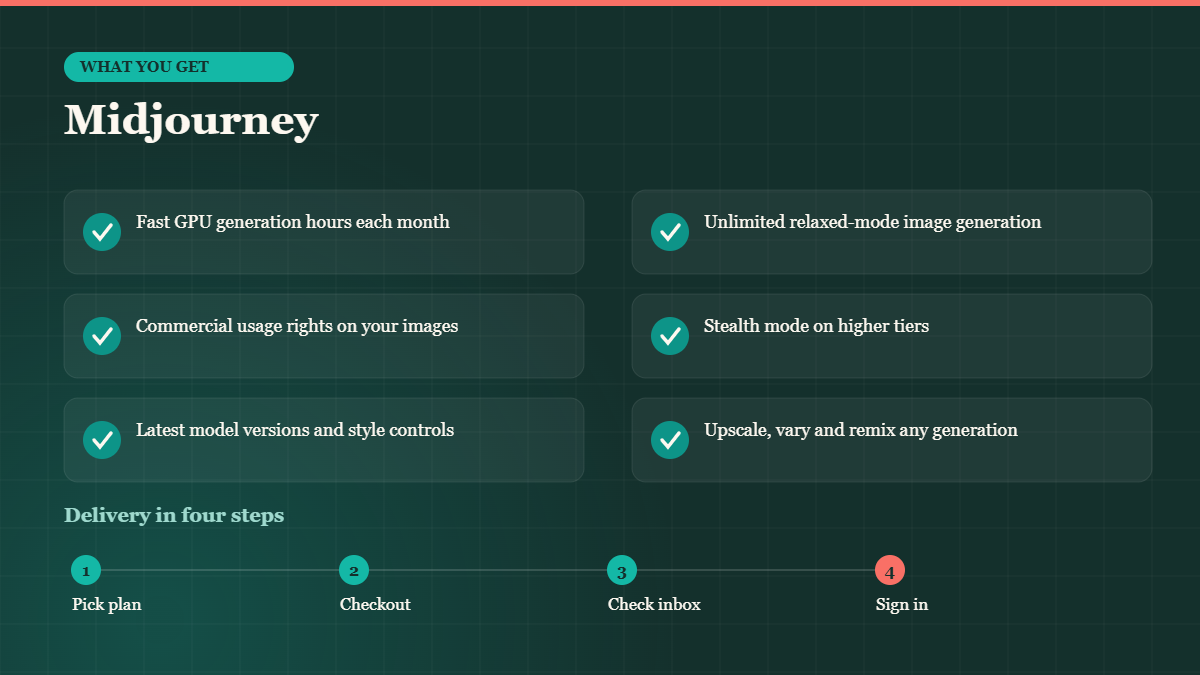Click the text 'Stealth mode on higher tiers'
This screenshot has height=675, width=1200.
click(817, 326)
